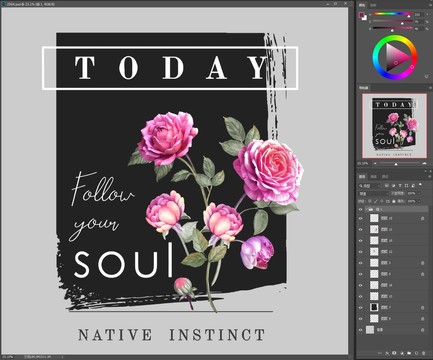Open the layer filter kind dropdown

(x=369, y=185)
